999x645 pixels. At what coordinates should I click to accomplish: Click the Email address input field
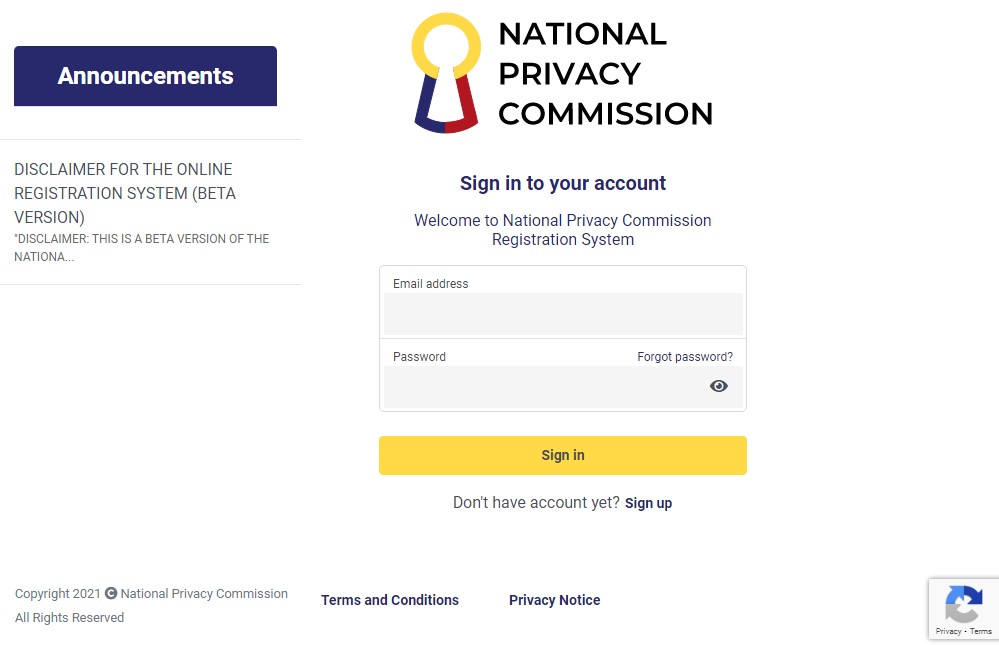[562, 313]
